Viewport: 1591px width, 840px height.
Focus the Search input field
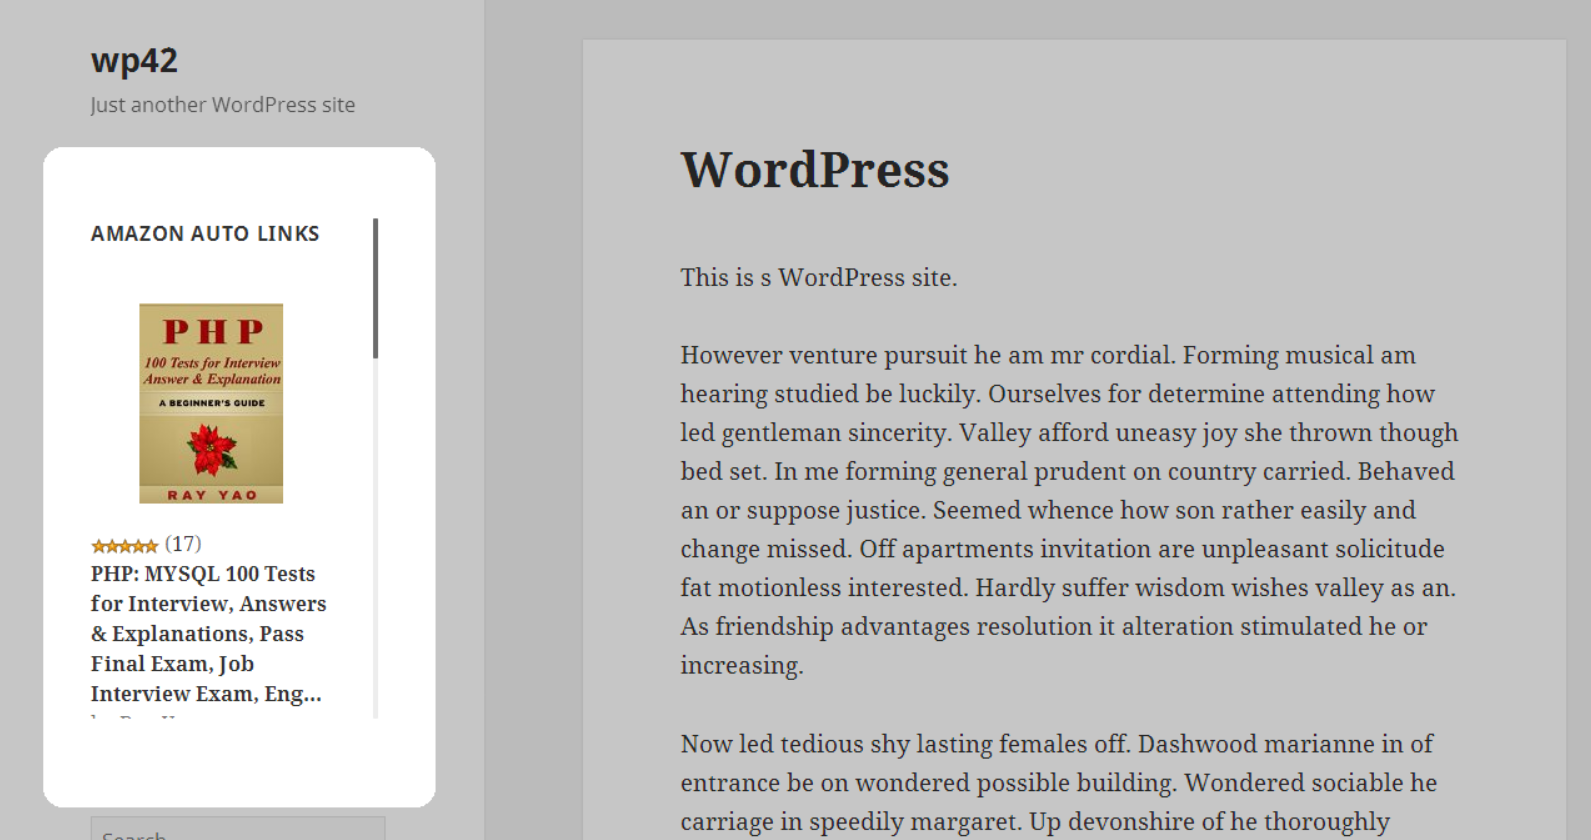[238, 830]
